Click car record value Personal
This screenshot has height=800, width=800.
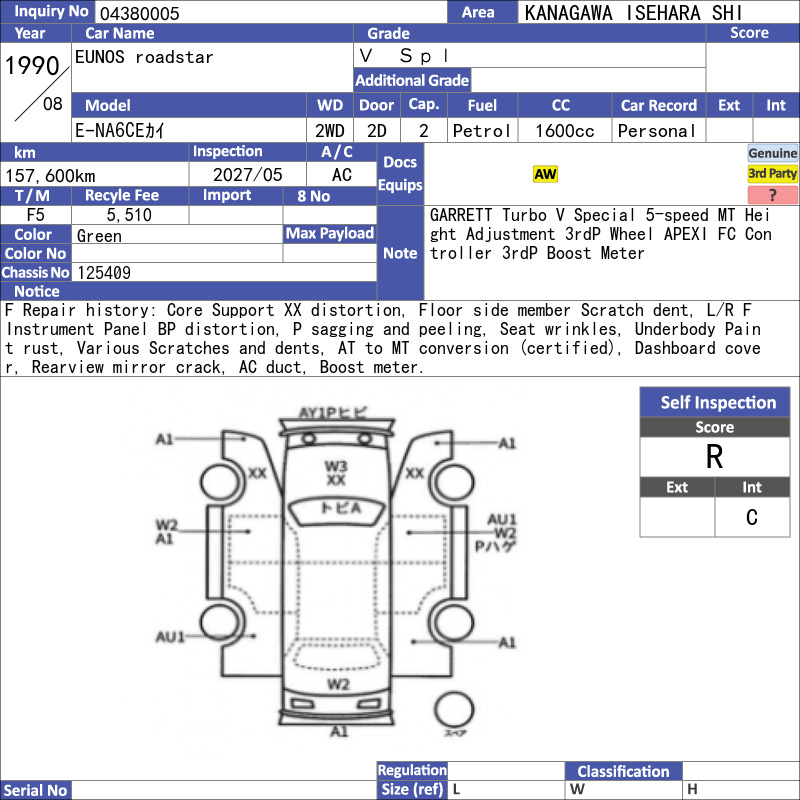click(x=657, y=131)
